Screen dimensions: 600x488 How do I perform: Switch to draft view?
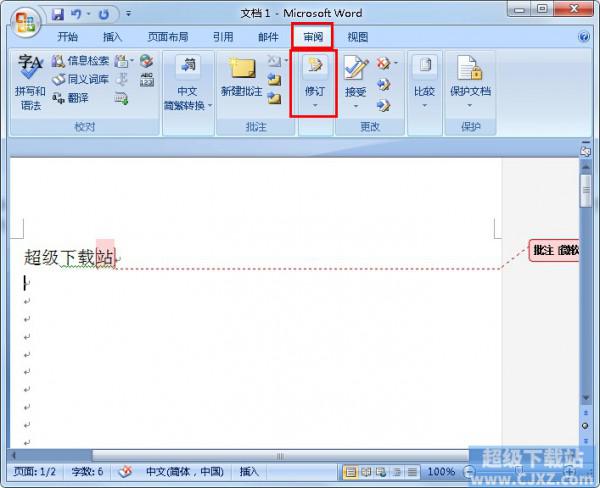pos(412,472)
